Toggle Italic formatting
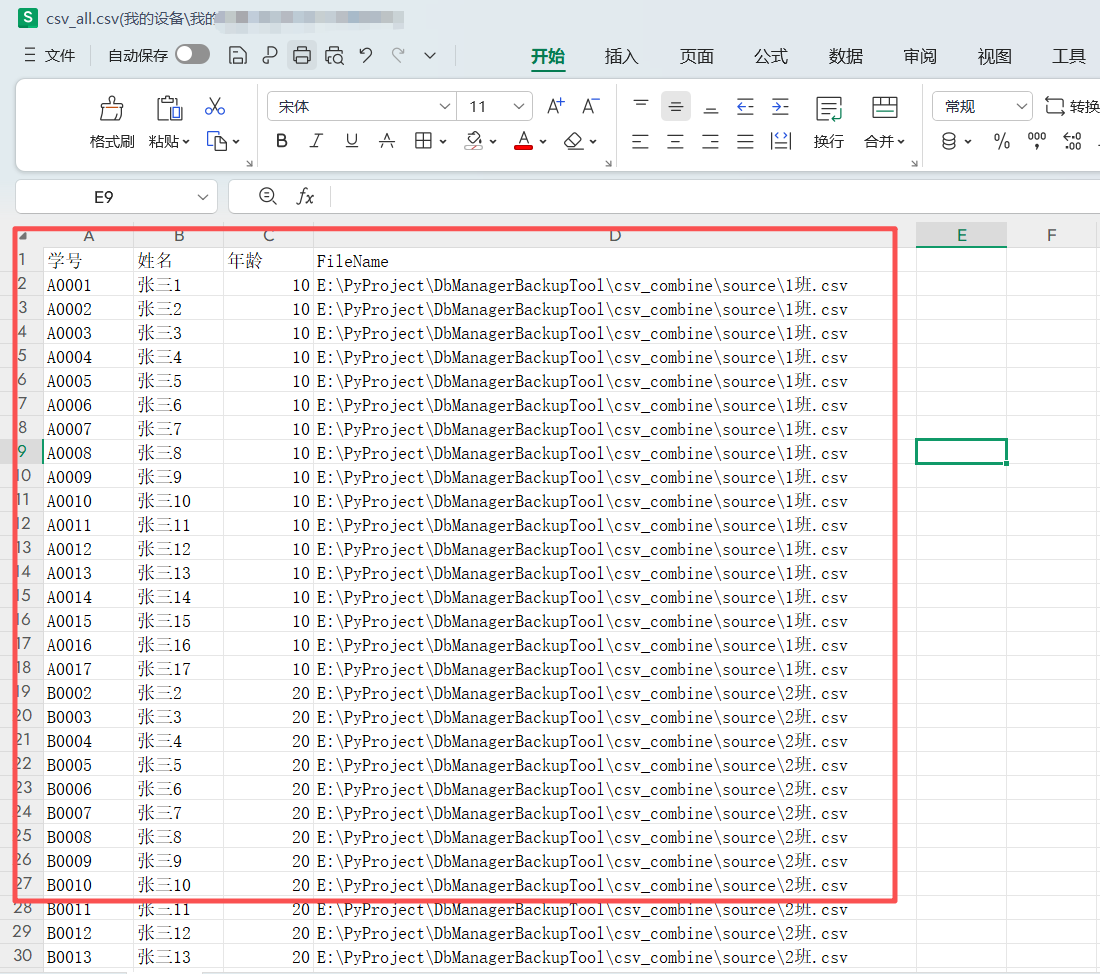 (316, 141)
